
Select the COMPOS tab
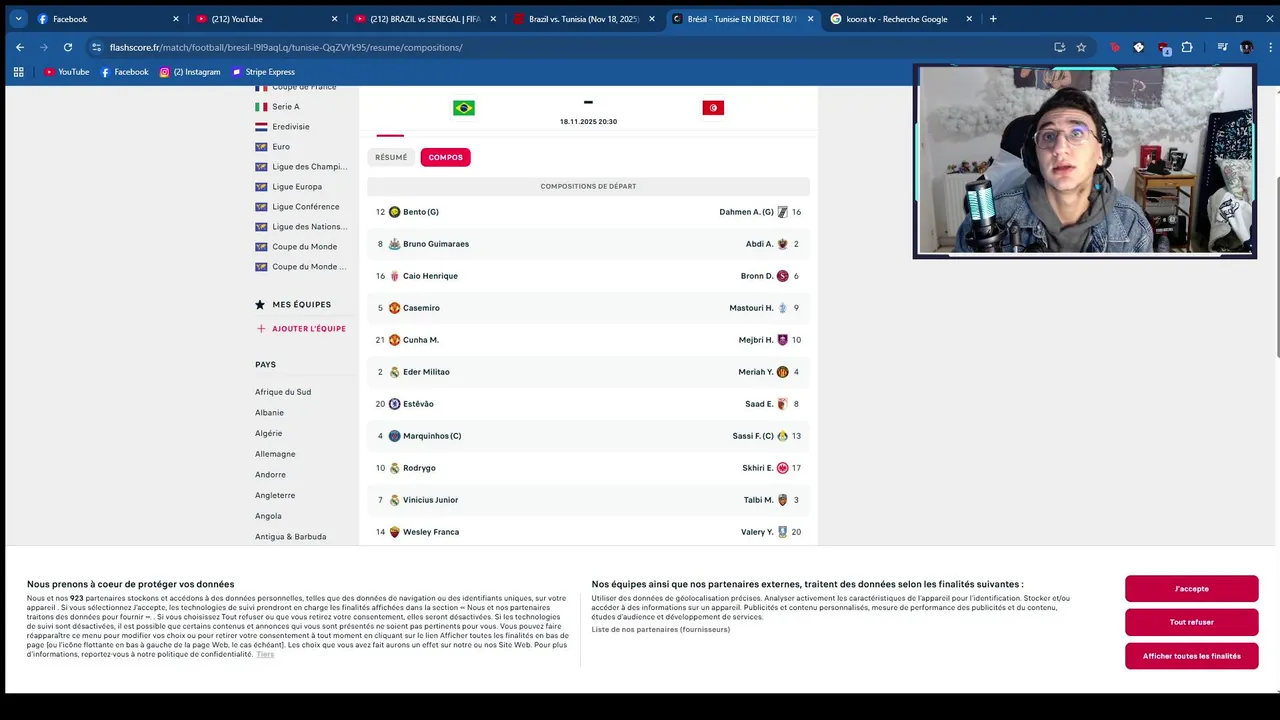(x=446, y=157)
